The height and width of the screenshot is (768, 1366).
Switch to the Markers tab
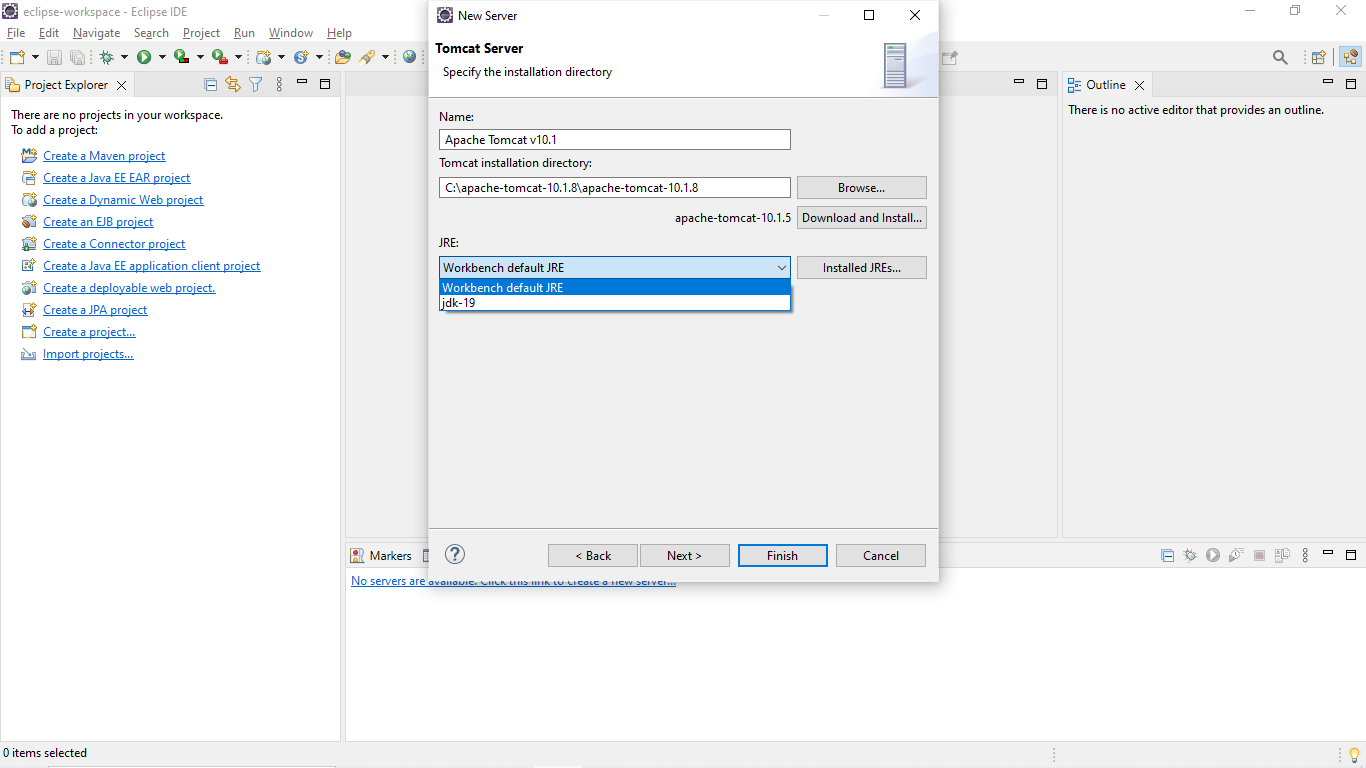coord(381,555)
